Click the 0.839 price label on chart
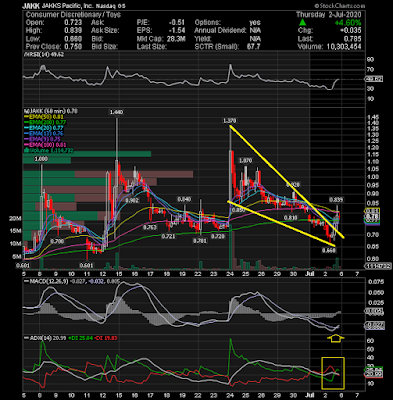The image size is (393, 400). (336, 200)
